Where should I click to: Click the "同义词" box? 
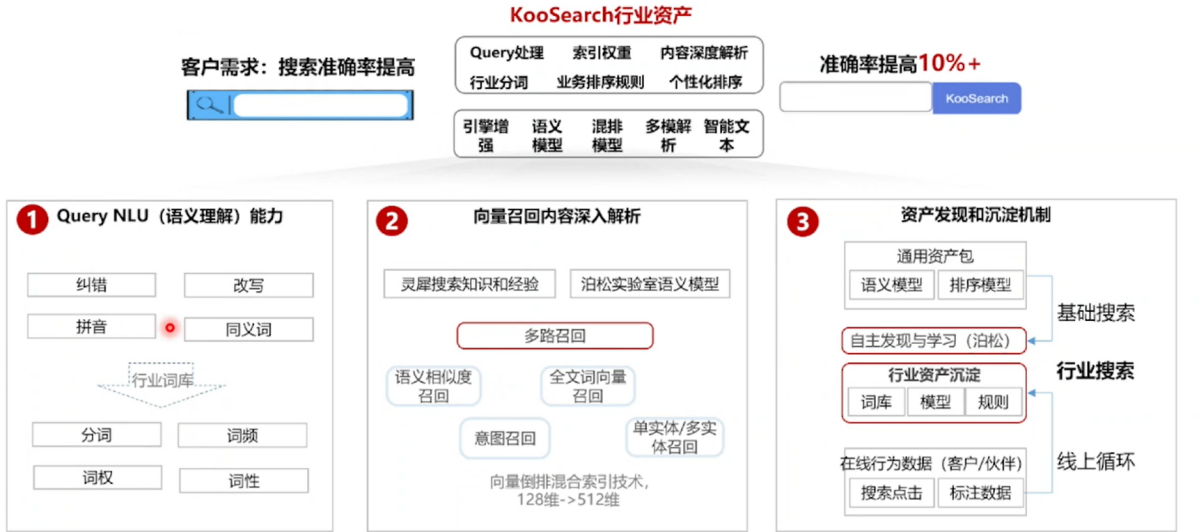point(249,329)
